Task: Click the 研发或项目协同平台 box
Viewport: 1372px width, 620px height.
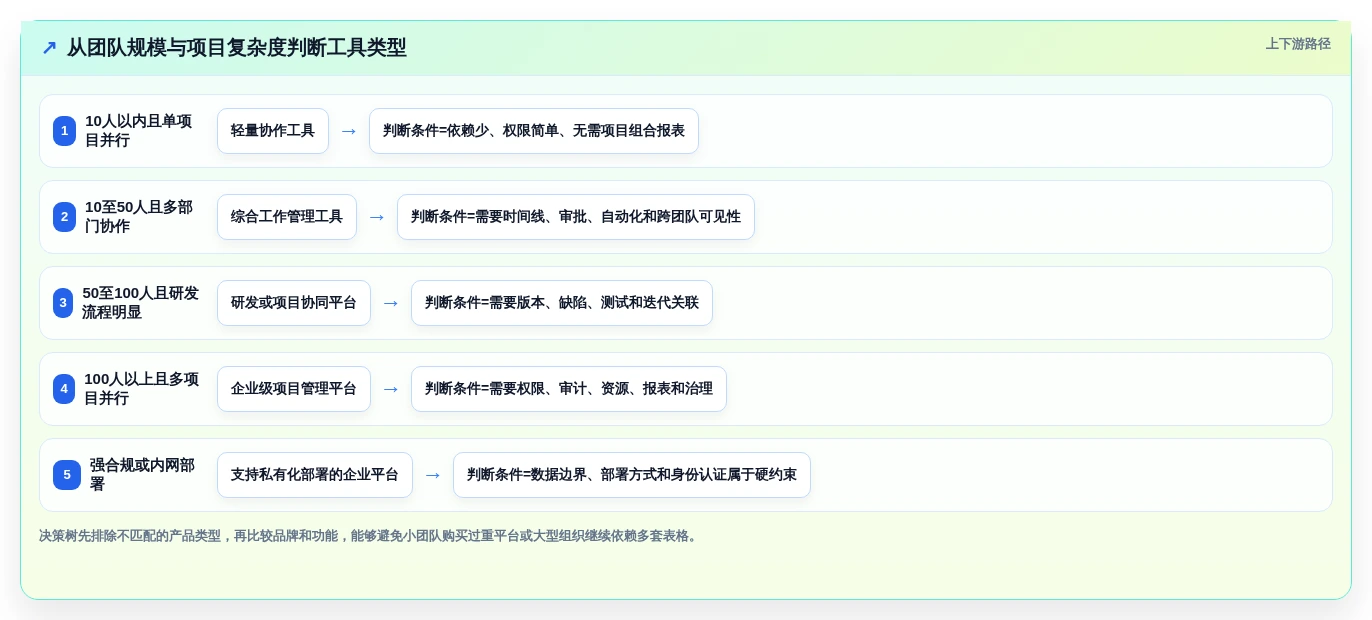Action: [x=294, y=303]
